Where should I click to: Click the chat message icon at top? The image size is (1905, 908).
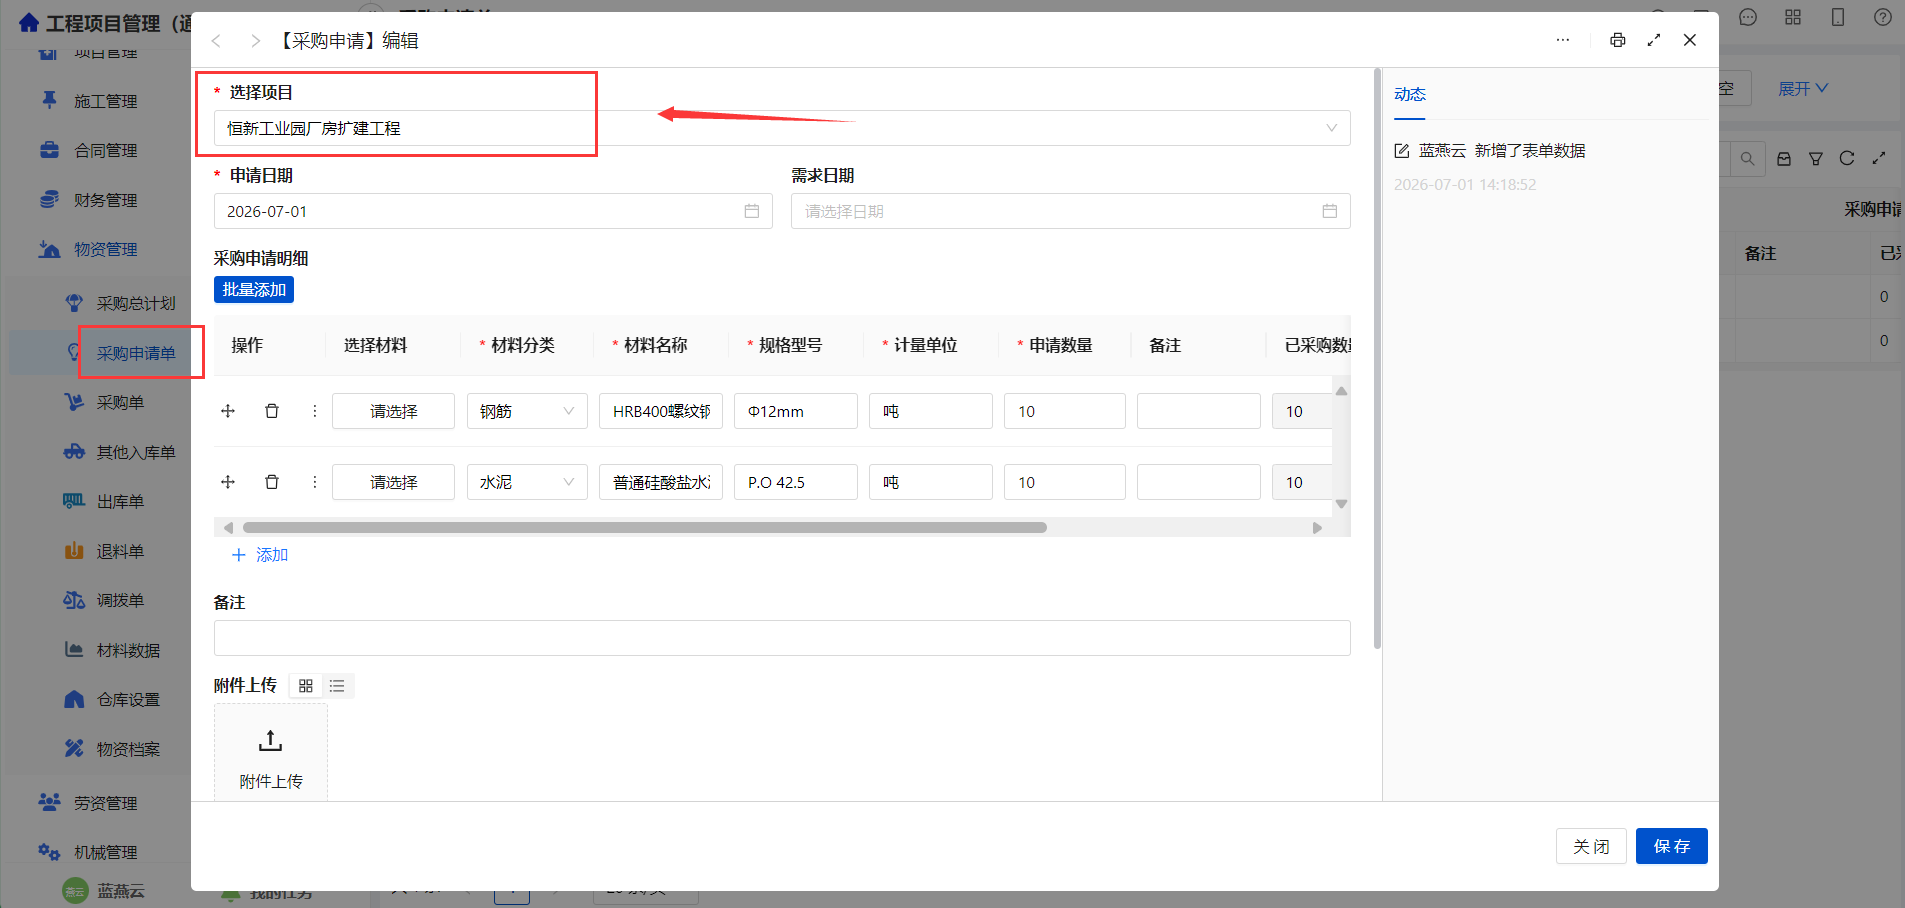[x=1748, y=17]
